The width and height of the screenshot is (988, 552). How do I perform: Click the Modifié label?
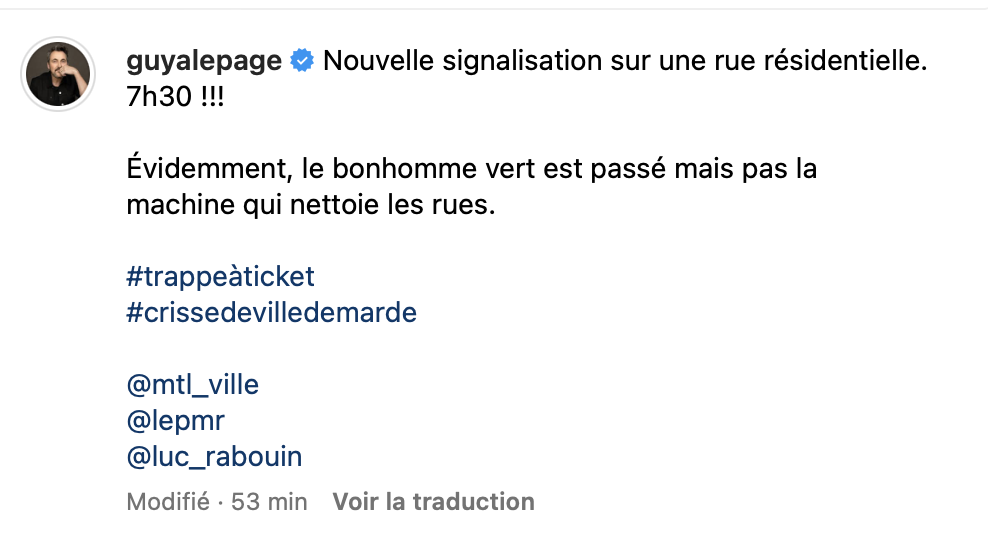[x=168, y=502]
